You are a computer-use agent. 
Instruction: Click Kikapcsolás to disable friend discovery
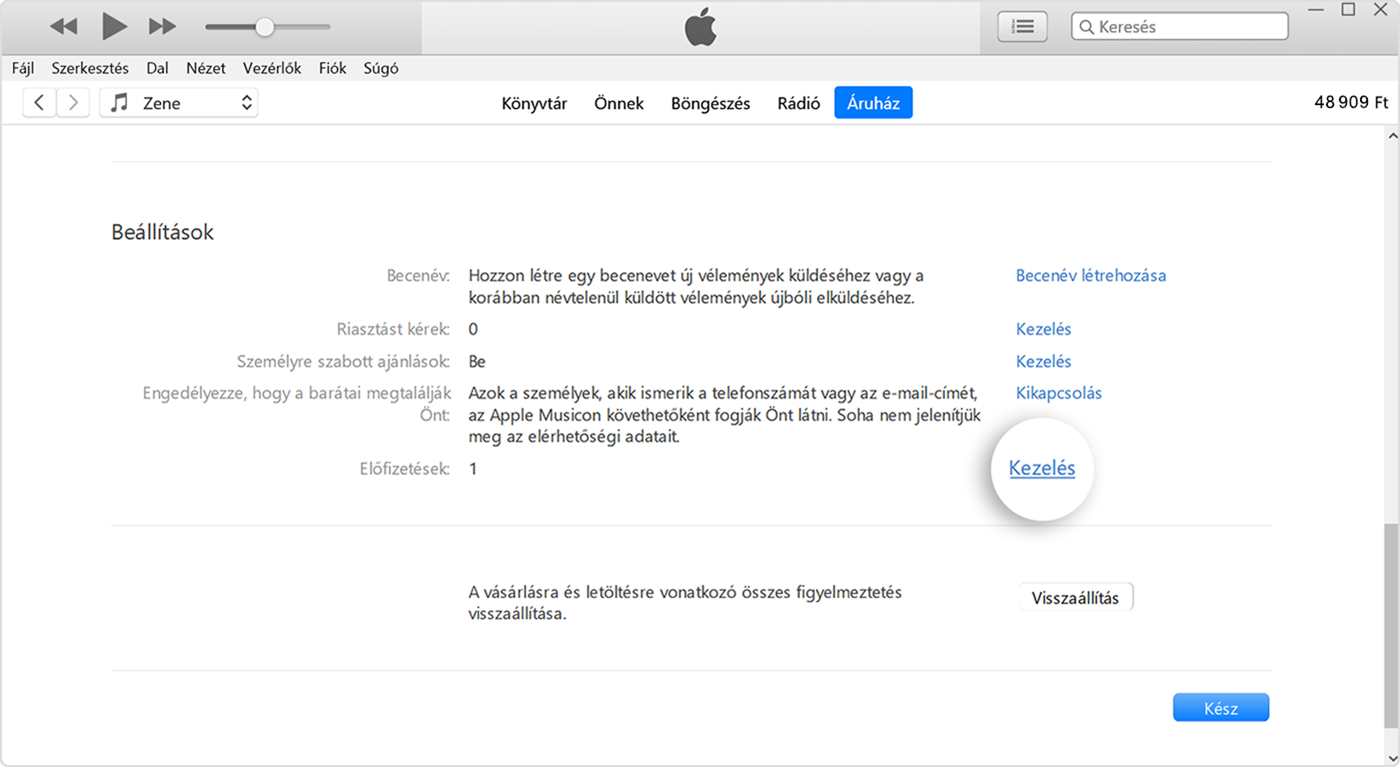click(x=1059, y=393)
